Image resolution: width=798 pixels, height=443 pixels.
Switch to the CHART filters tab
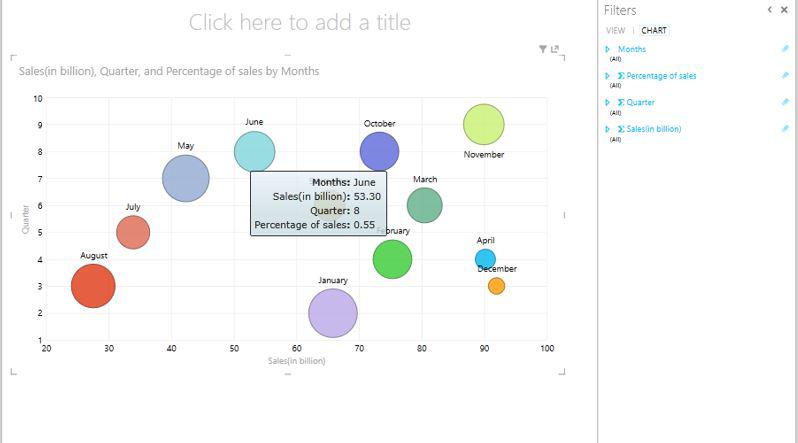pyautogui.click(x=654, y=31)
